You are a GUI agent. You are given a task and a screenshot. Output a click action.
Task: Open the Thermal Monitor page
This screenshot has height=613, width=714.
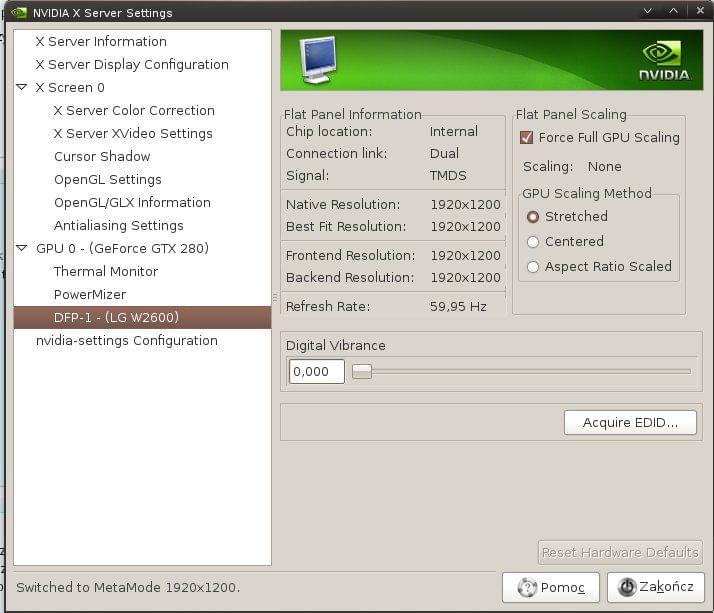[x=106, y=271]
